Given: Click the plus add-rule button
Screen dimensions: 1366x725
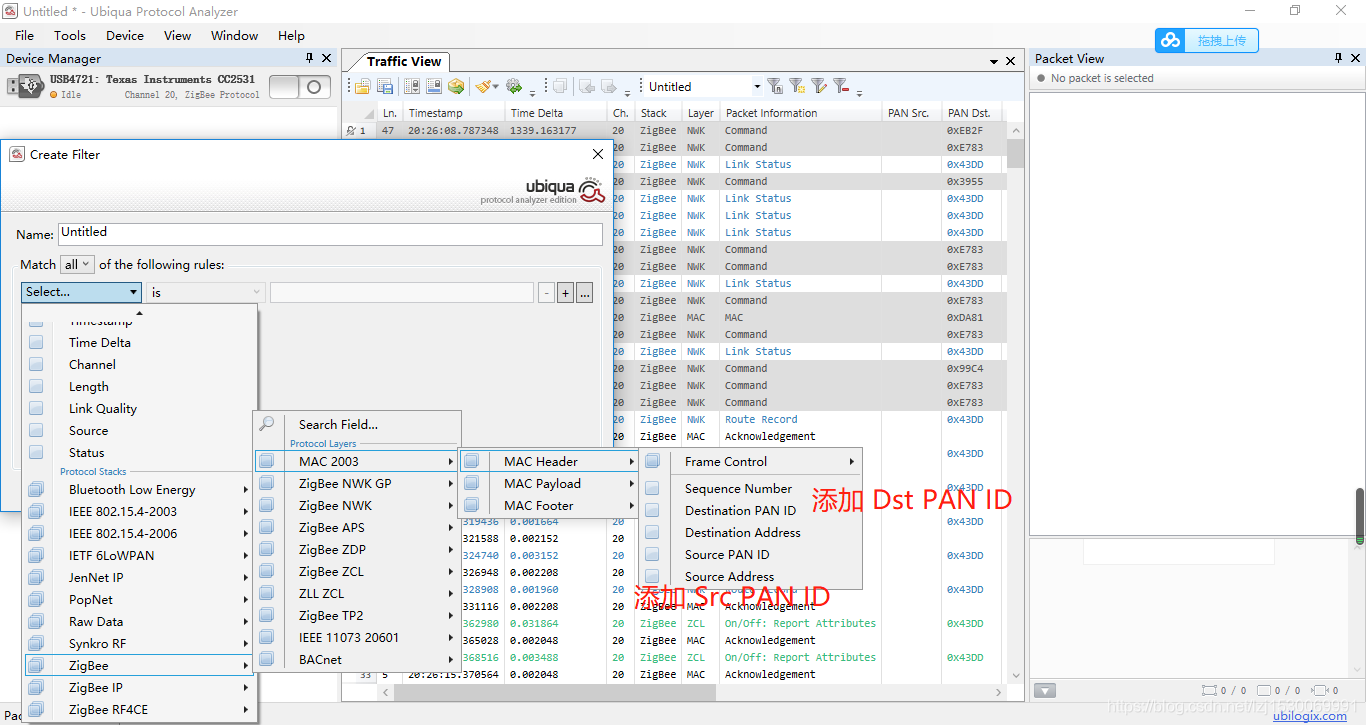Looking at the screenshot, I should 565,293.
